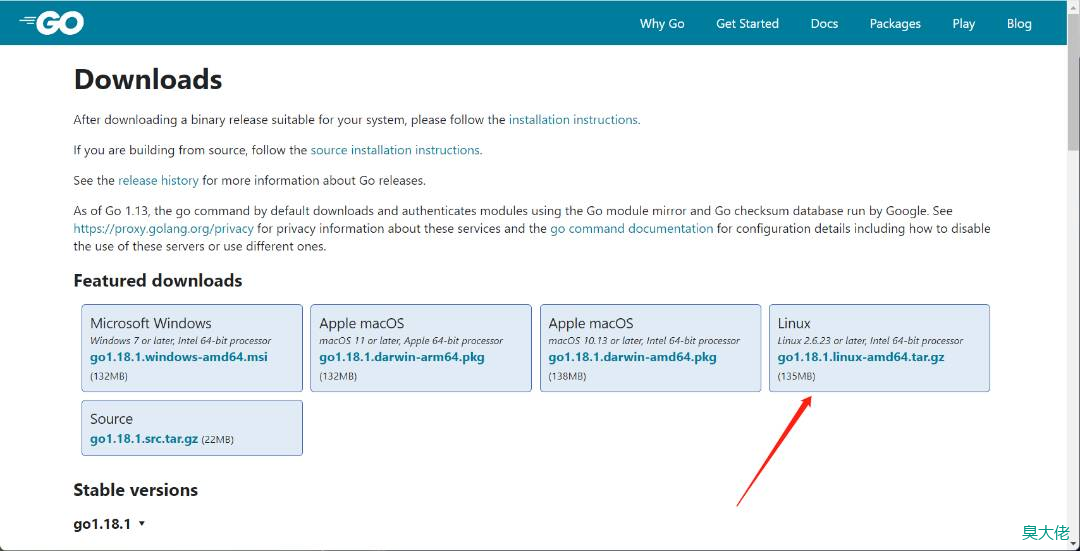Click the Featured downloads heading
Screen dimensions: 1080x551
[158, 281]
